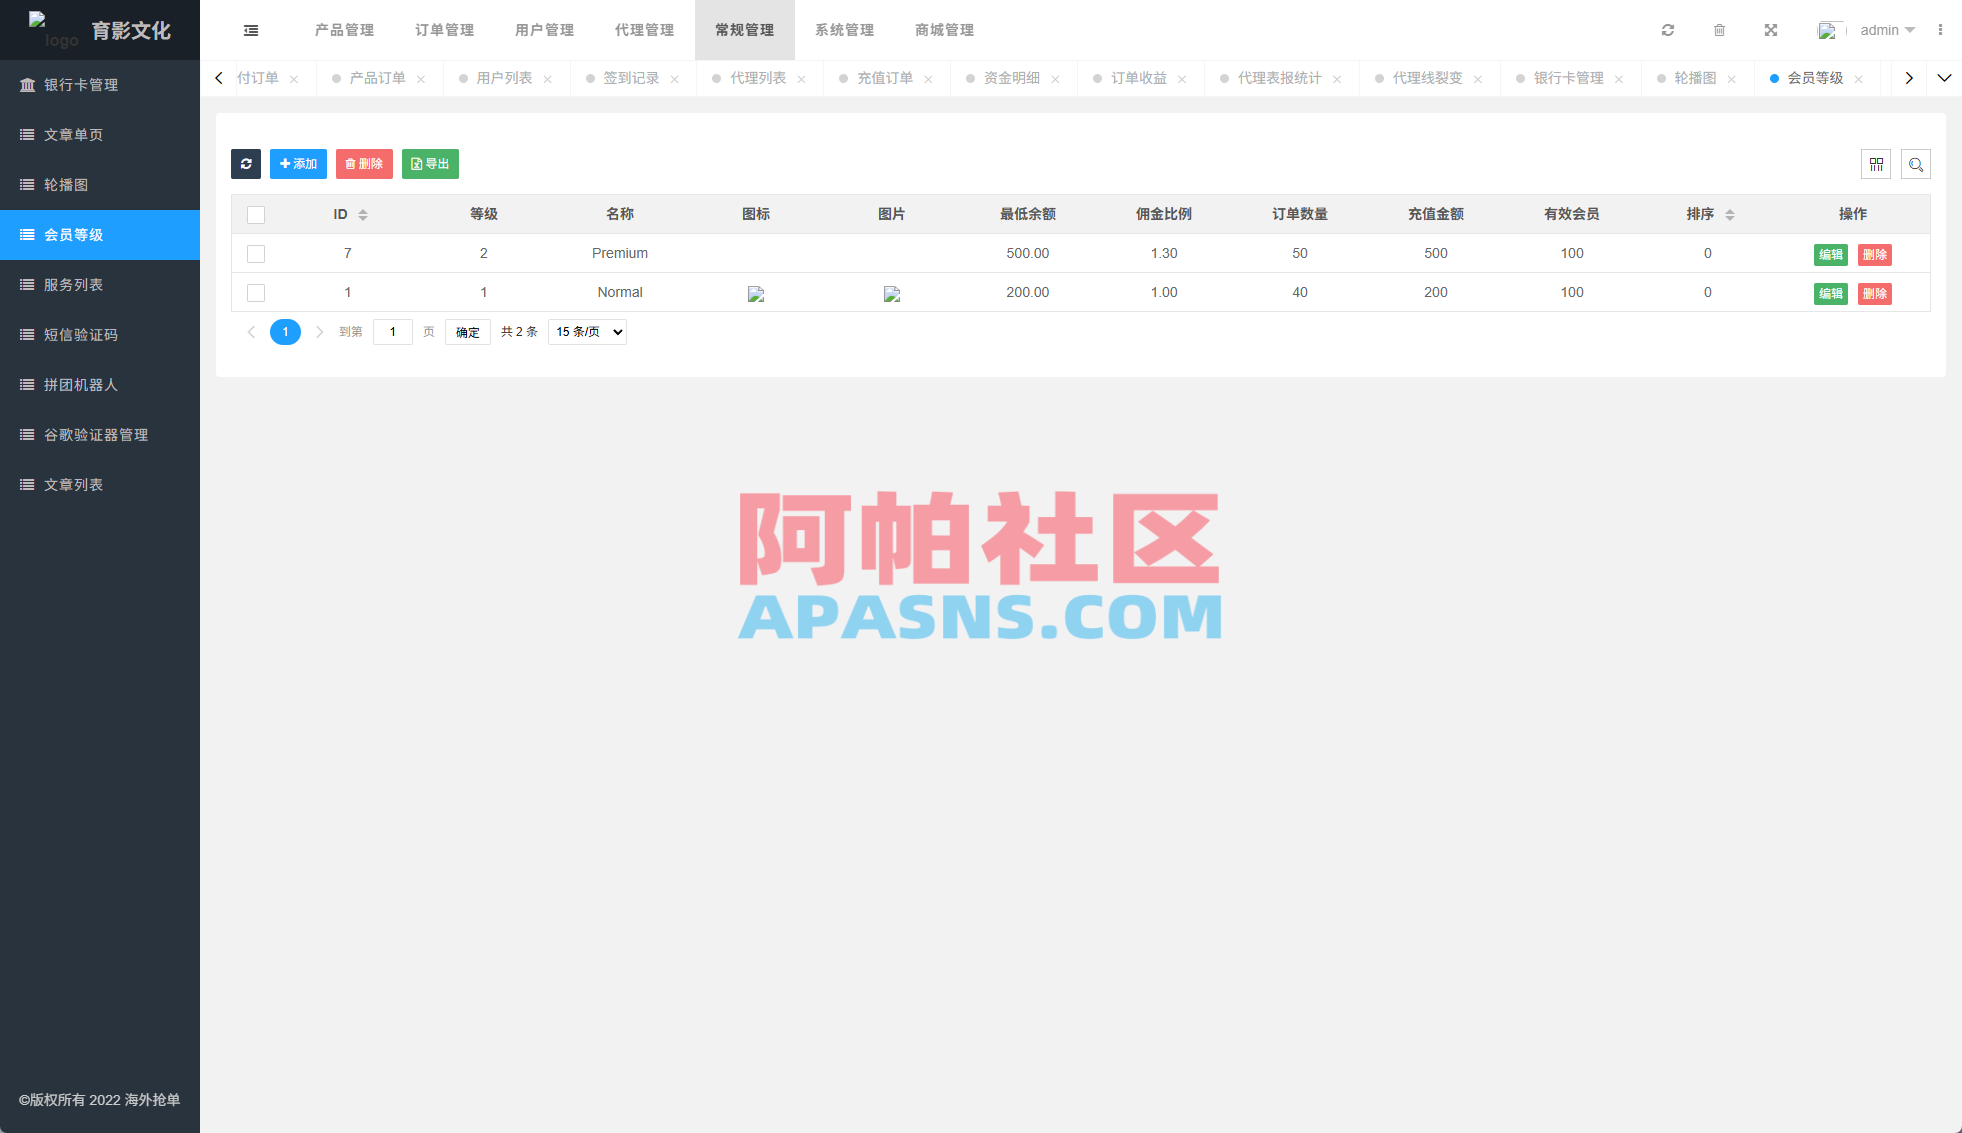Click the refresh icon above the table
The width and height of the screenshot is (1962, 1133).
[246, 164]
